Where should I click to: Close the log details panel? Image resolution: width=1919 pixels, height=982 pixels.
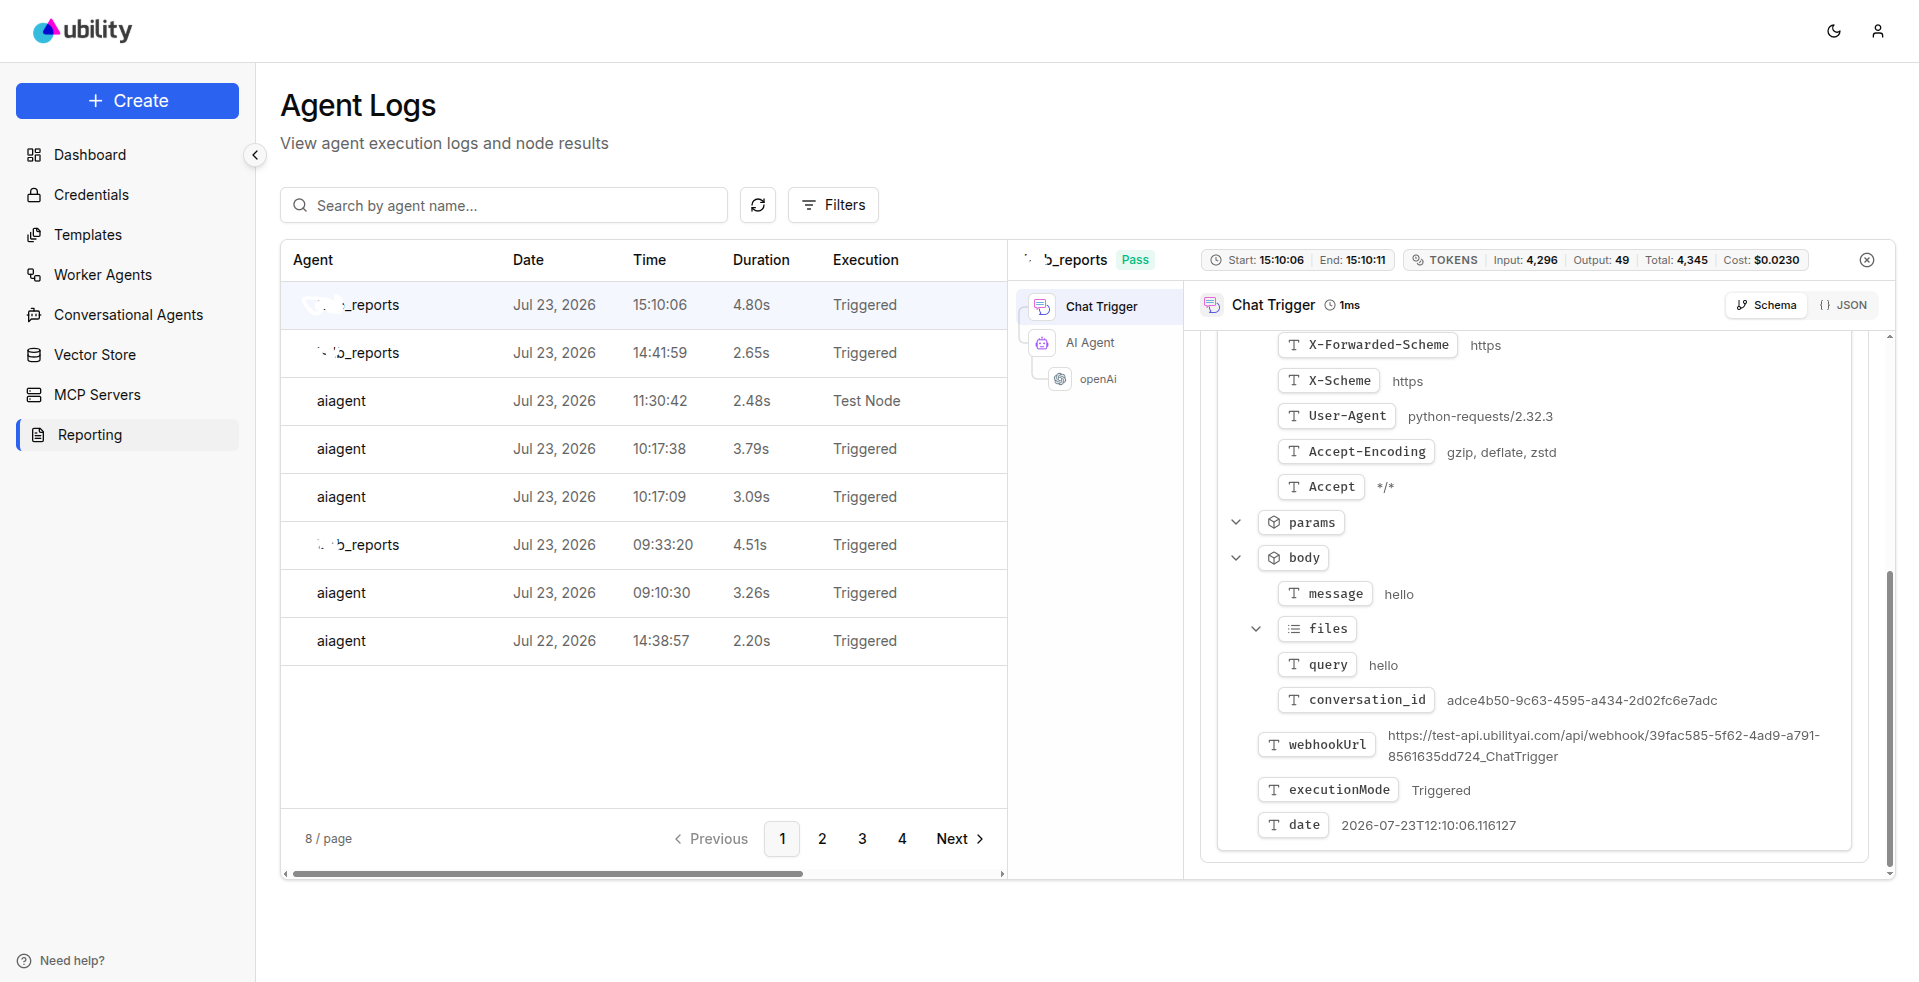point(1867,260)
